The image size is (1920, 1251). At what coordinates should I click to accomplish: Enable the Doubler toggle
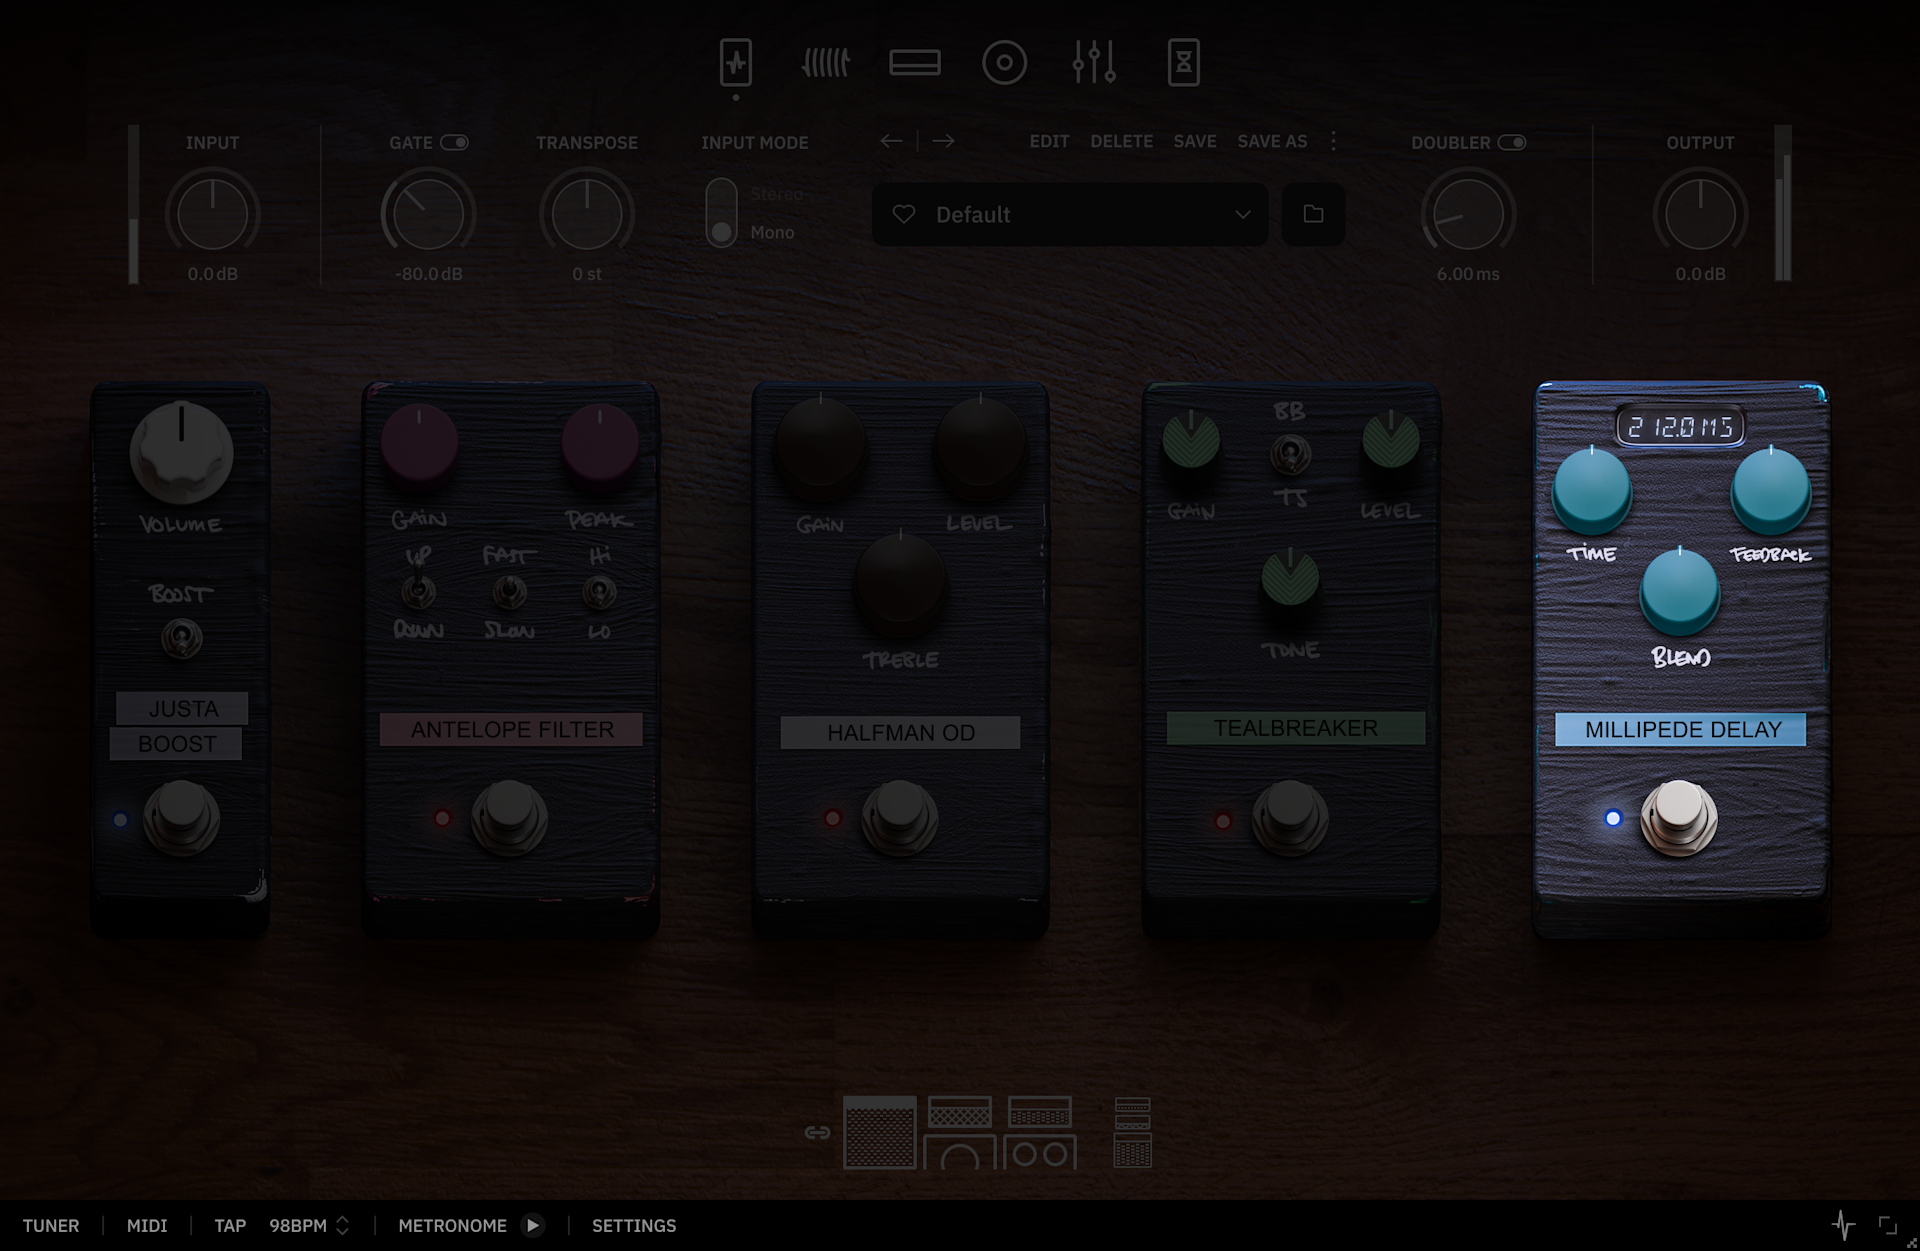tap(1511, 142)
